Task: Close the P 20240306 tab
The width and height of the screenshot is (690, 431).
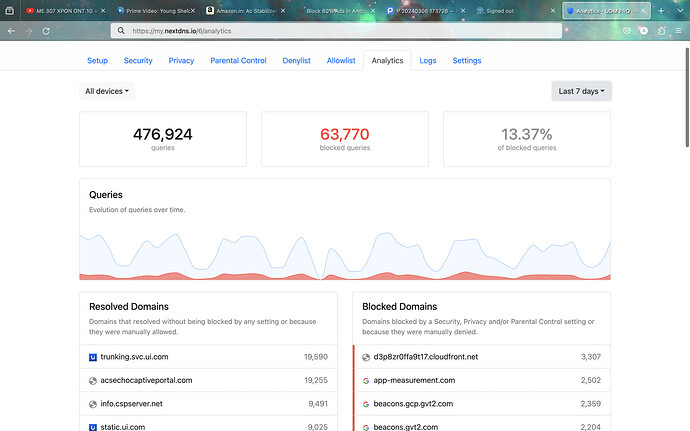Action: [x=463, y=11]
